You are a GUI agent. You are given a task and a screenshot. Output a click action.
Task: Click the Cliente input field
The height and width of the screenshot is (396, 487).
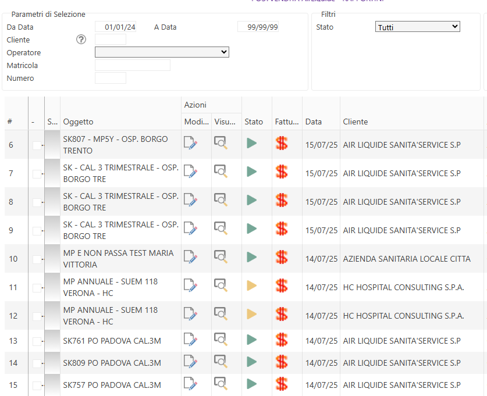click(110, 39)
